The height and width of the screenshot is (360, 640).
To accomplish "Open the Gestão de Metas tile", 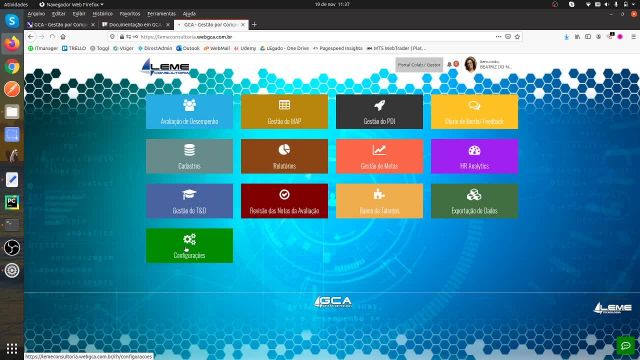I will pos(380,156).
